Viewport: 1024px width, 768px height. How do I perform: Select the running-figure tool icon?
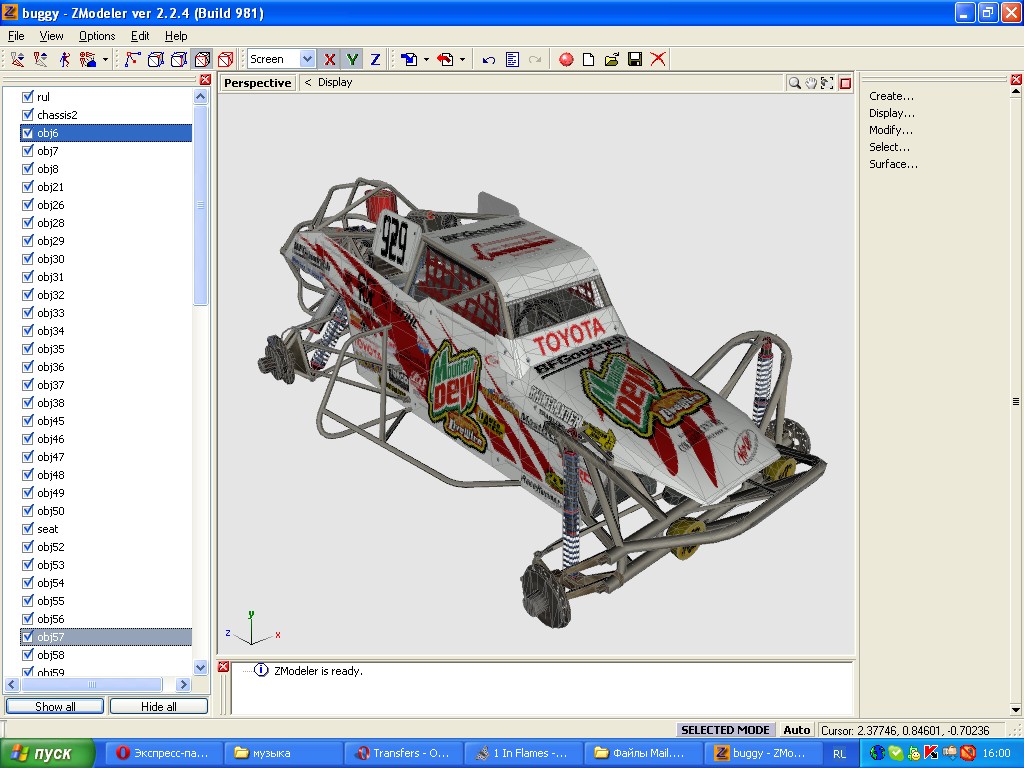[x=65, y=59]
